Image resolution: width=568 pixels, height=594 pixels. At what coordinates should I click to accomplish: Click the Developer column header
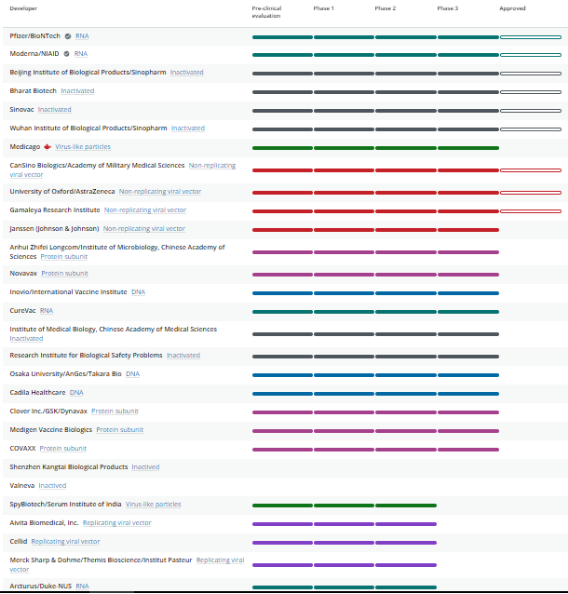tap(23, 8)
